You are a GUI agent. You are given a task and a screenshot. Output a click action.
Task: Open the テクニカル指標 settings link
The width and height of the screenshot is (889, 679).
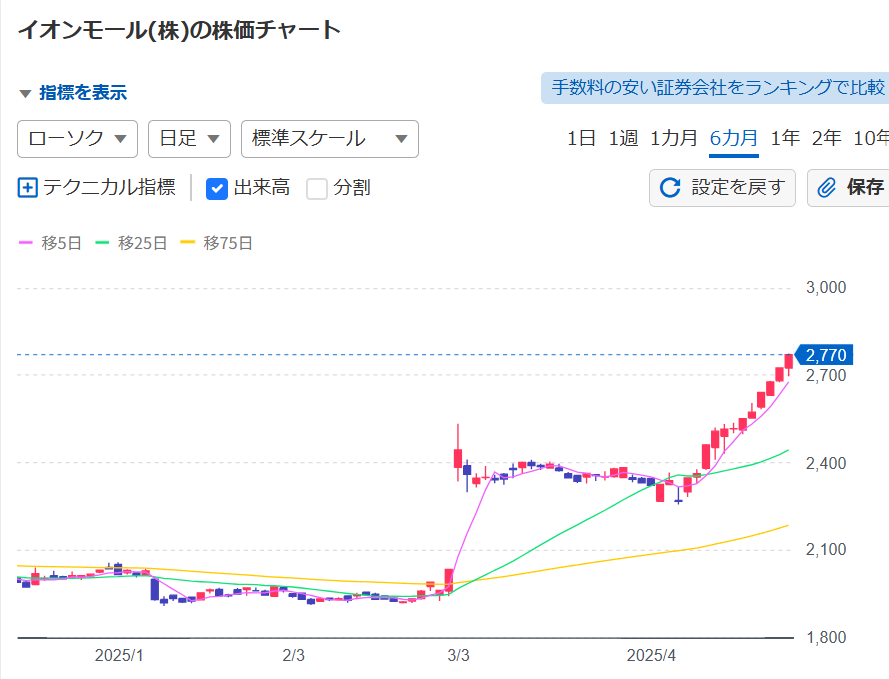109,188
